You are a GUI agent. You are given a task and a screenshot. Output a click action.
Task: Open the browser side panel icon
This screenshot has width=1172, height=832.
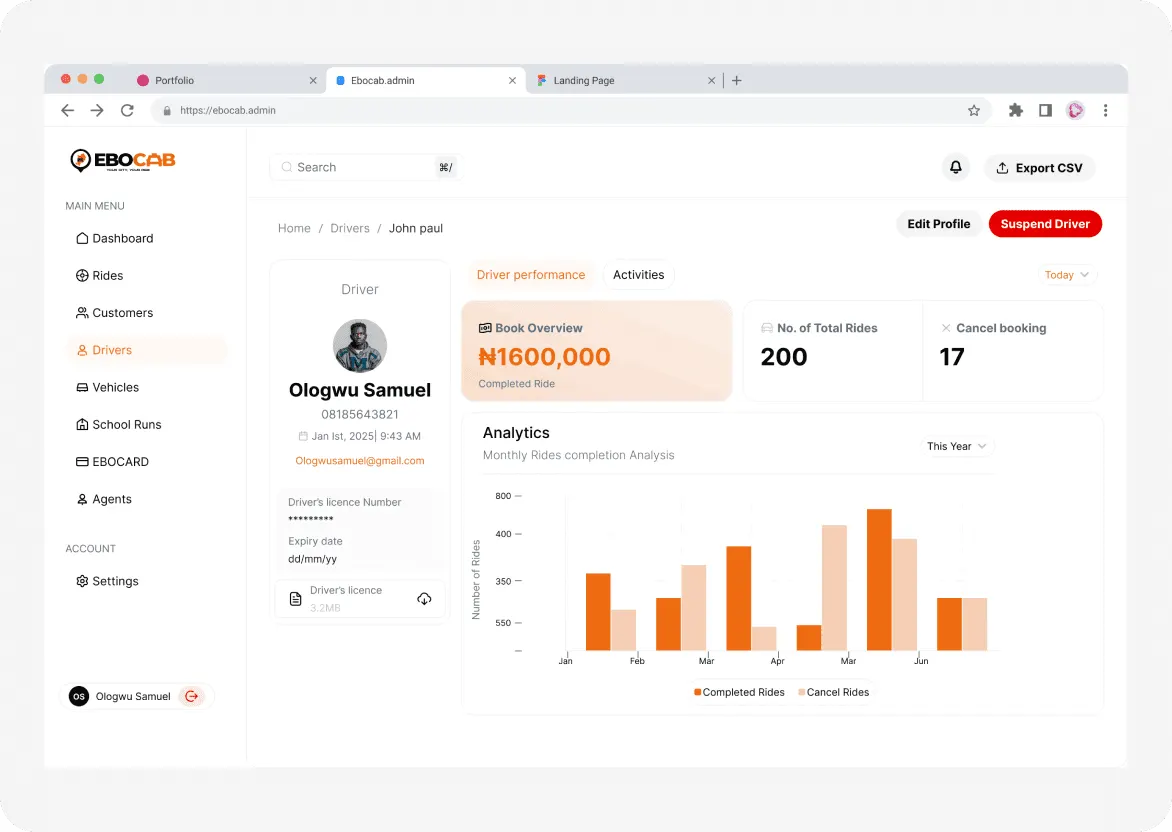(1045, 111)
